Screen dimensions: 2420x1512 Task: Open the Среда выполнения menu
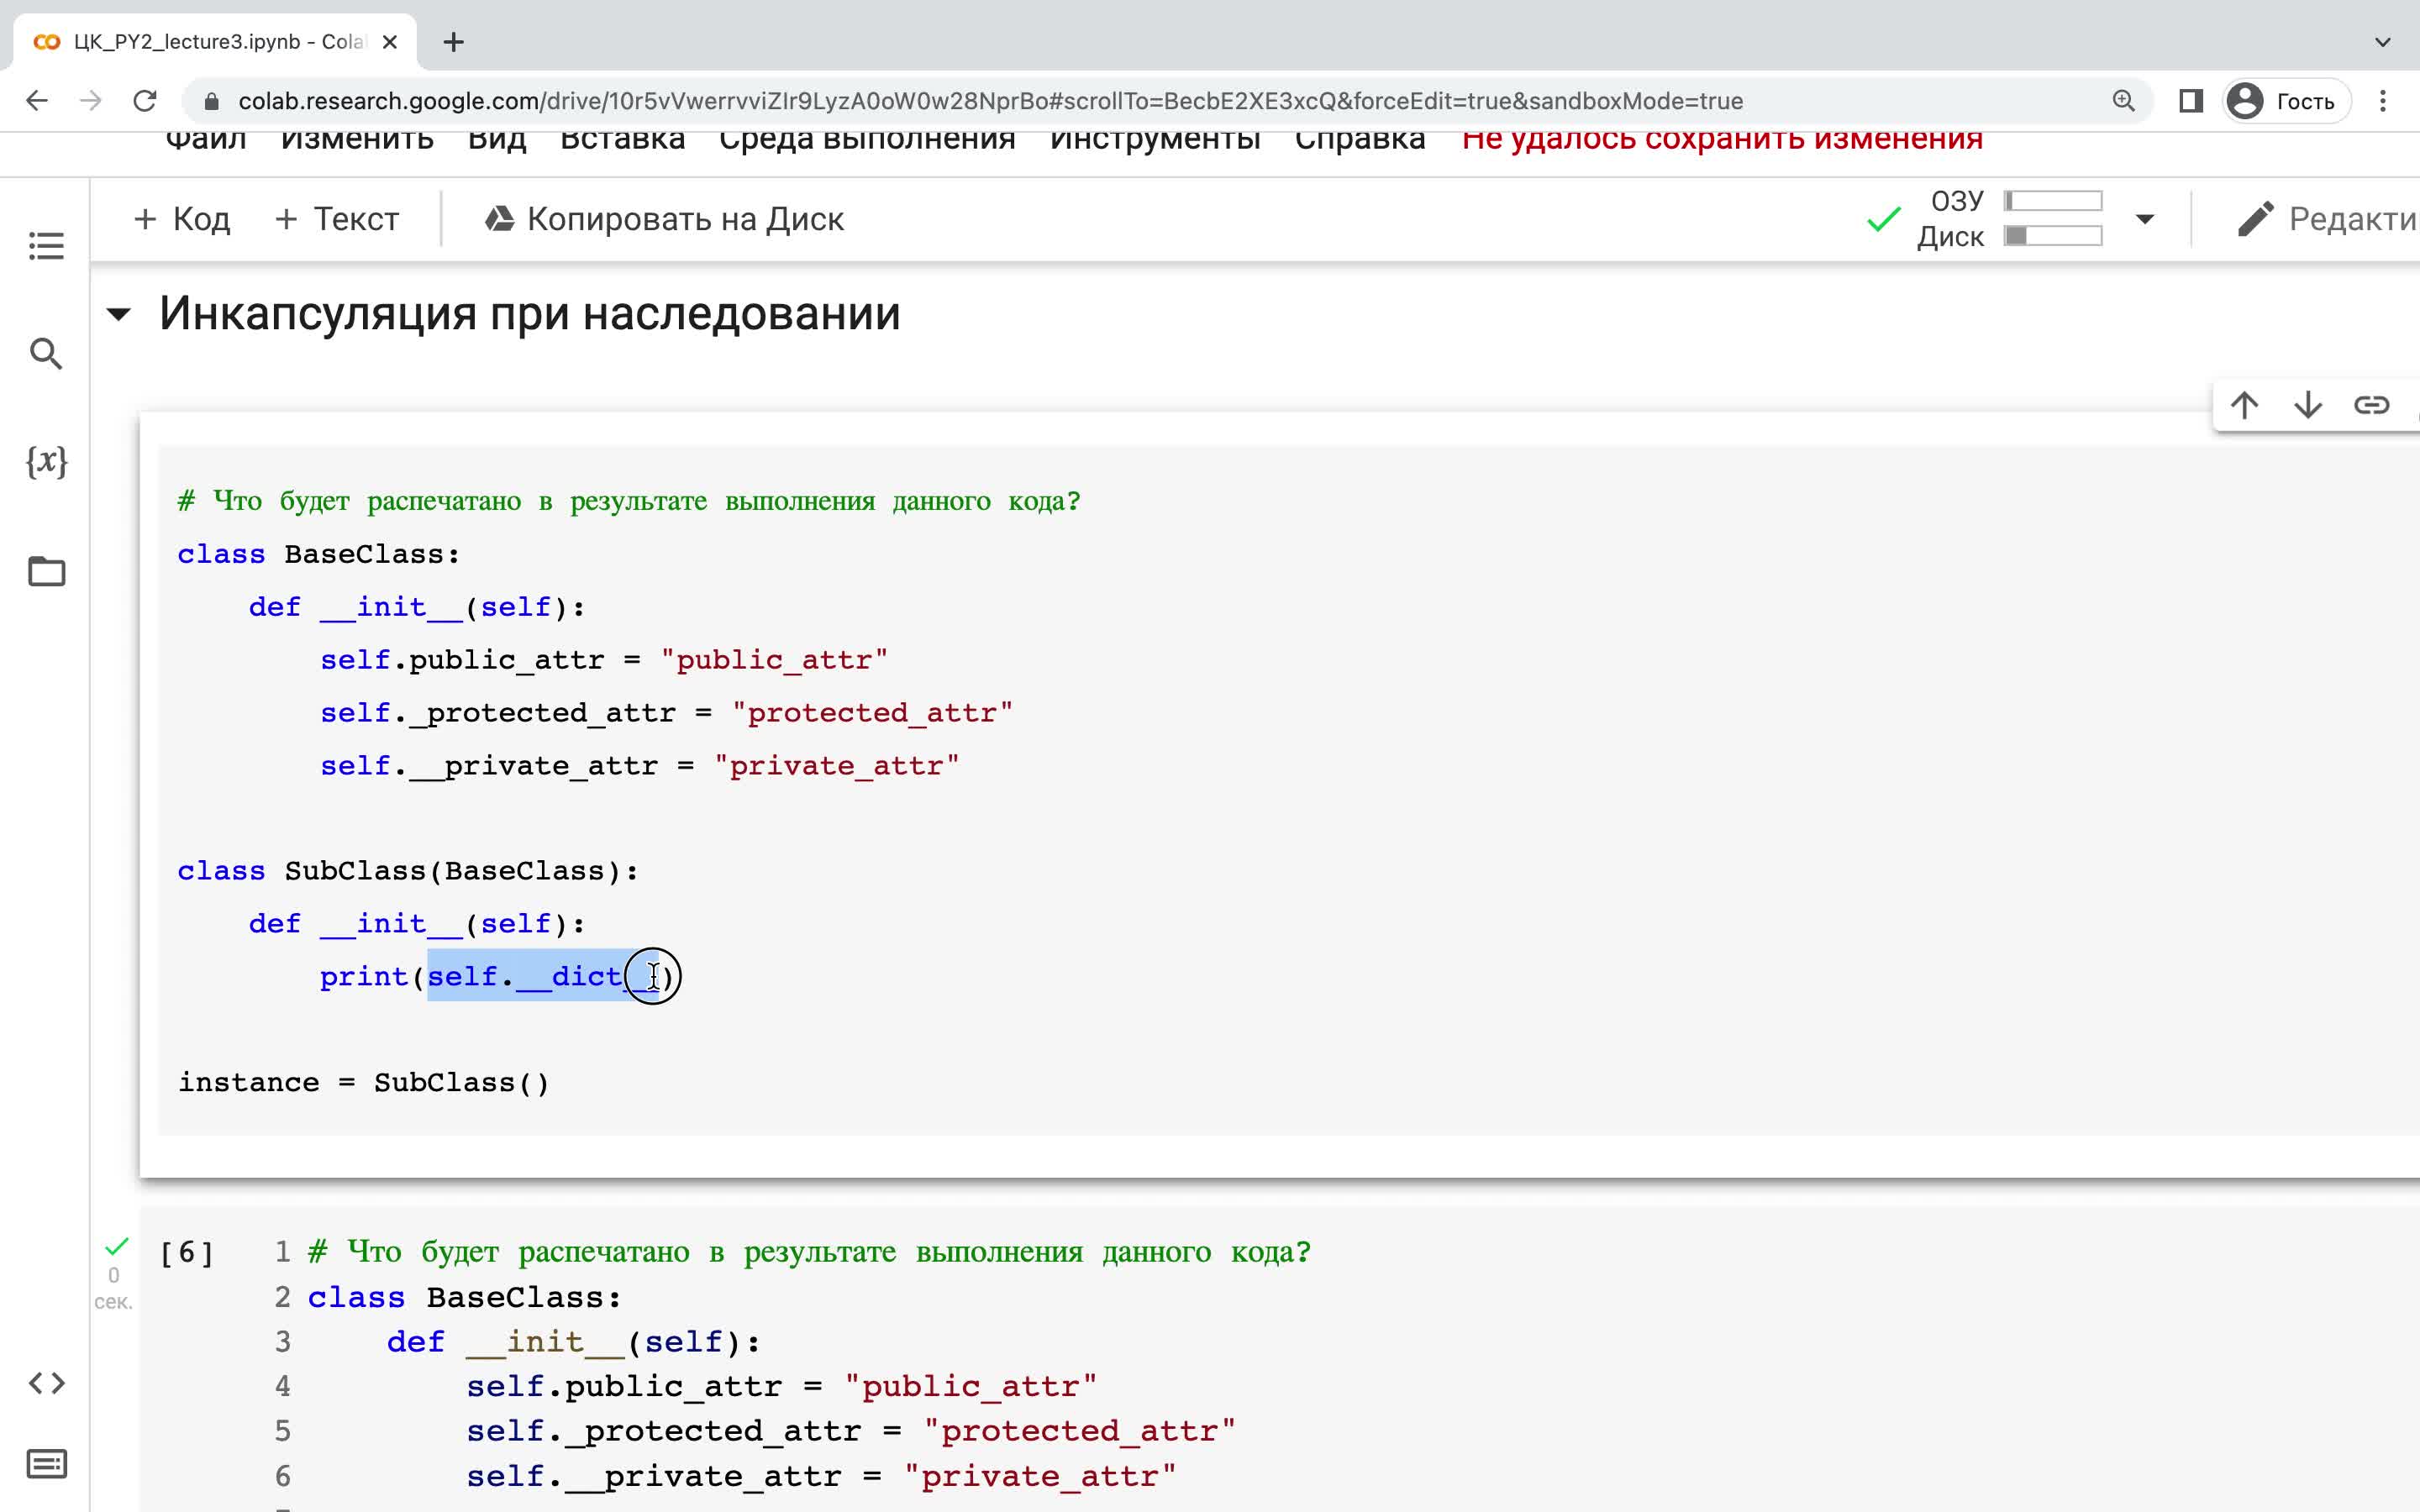(867, 139)
